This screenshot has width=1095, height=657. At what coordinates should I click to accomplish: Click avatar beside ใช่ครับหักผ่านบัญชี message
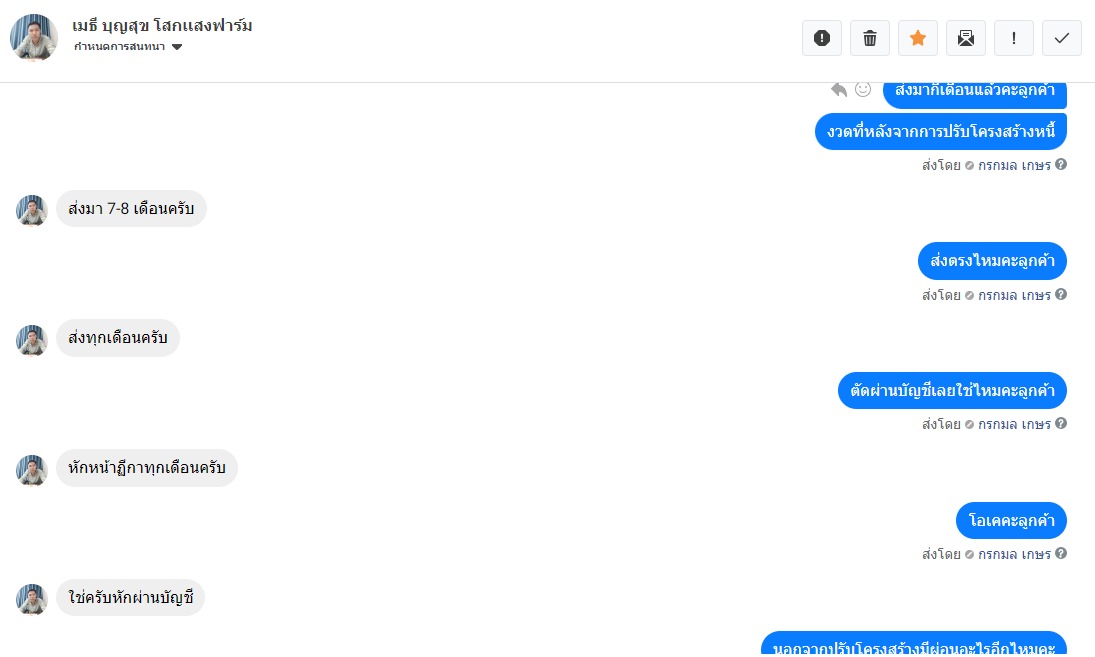(31, 599)
